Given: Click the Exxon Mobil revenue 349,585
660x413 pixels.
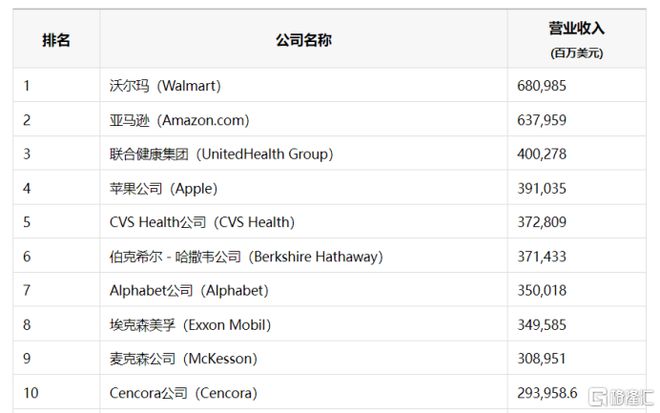Looking at the screenshot, I should click(x=543, y=324).
